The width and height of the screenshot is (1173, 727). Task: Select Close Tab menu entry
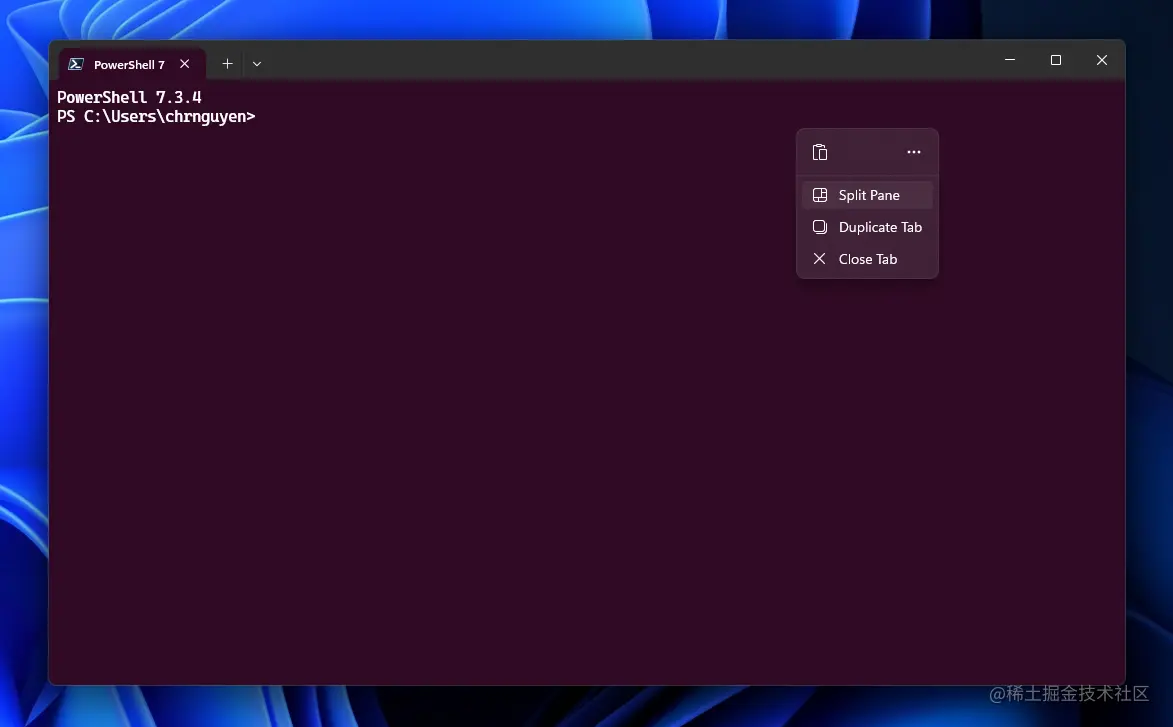[867, 259]
